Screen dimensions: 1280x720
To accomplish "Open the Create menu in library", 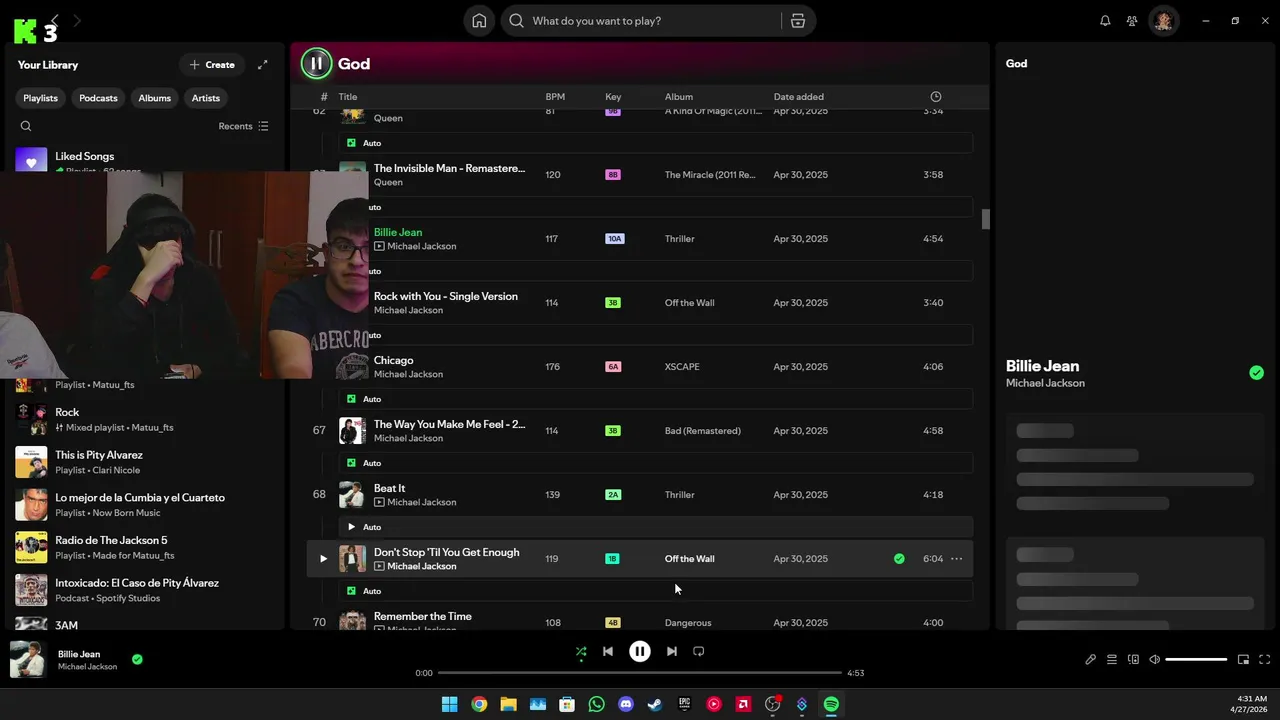I will (x=212, y=65).
